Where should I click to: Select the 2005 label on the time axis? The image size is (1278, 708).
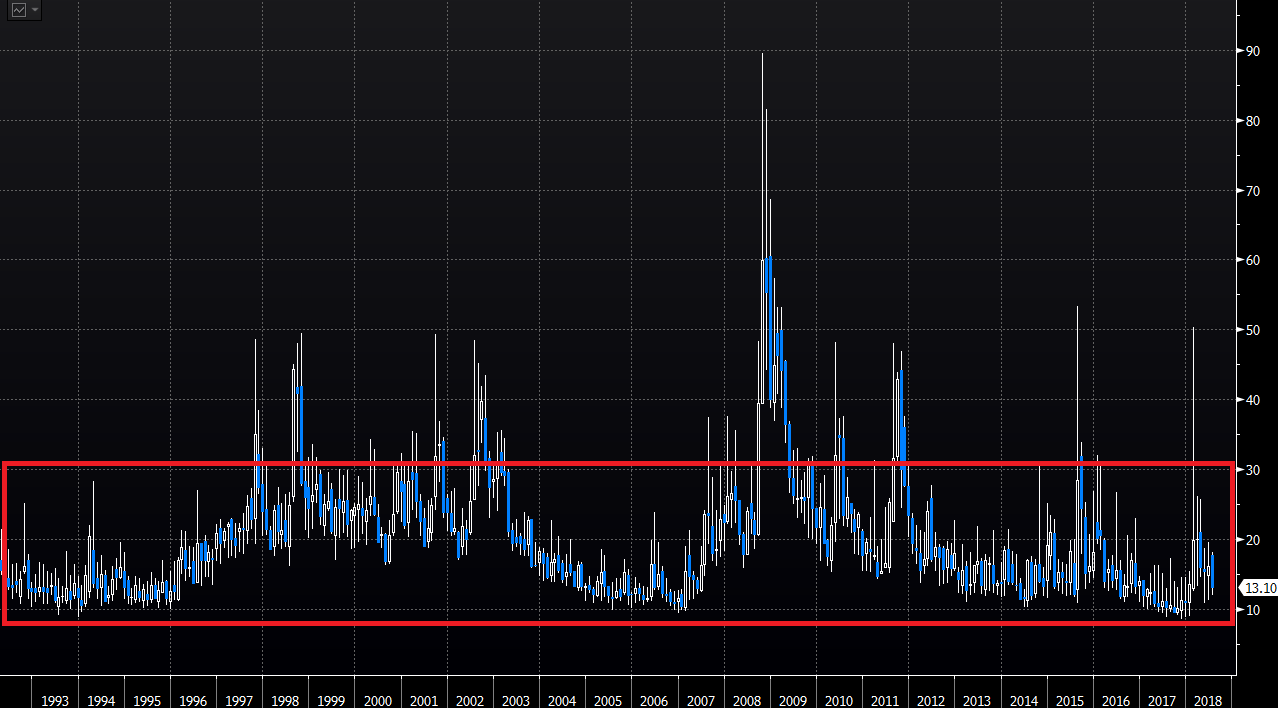(x=608, y=702)
